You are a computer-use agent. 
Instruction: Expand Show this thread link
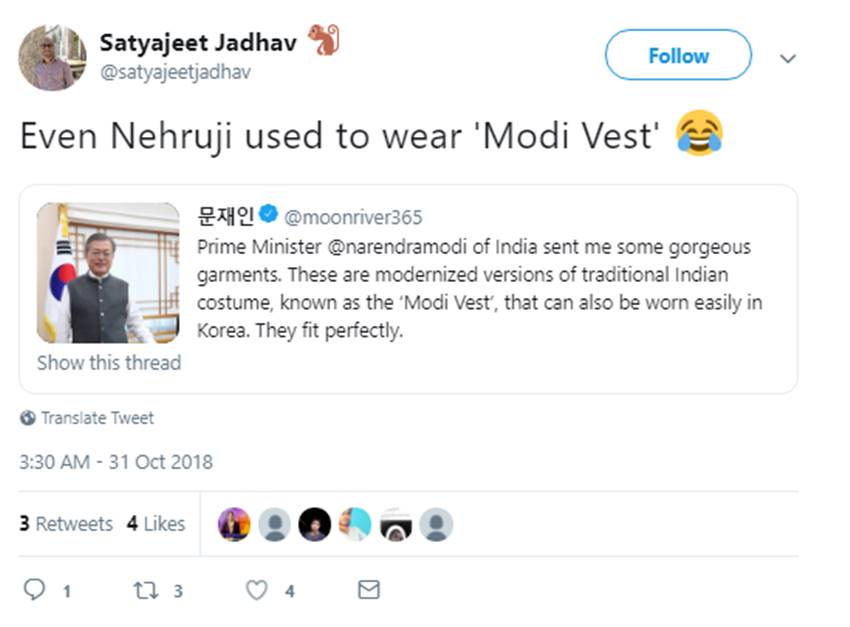click(x=109, y=363)
